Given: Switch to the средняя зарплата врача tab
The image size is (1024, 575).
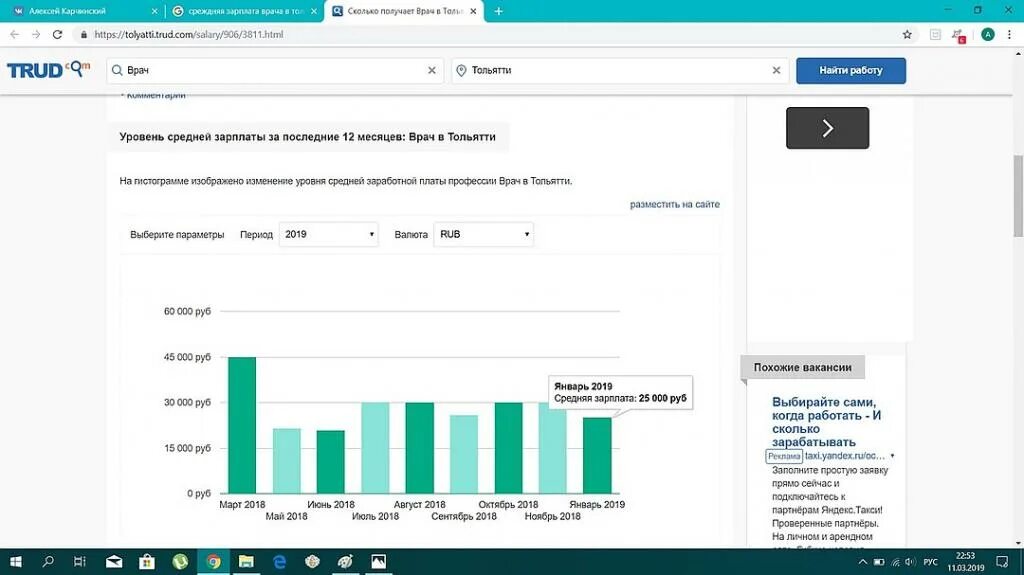Looking at the screenshot, I should click(x=243, y=11).
